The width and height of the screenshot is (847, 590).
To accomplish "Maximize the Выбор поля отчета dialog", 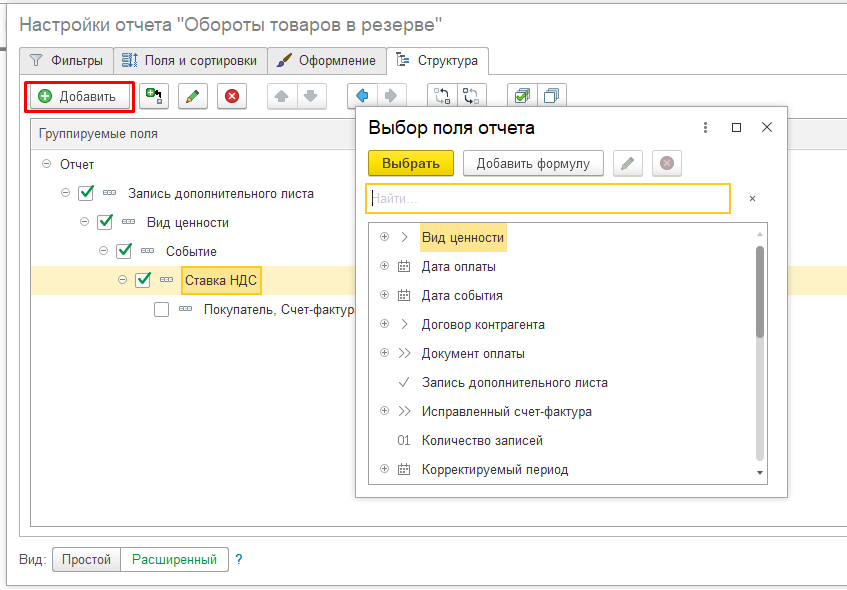I will point(736,128).
